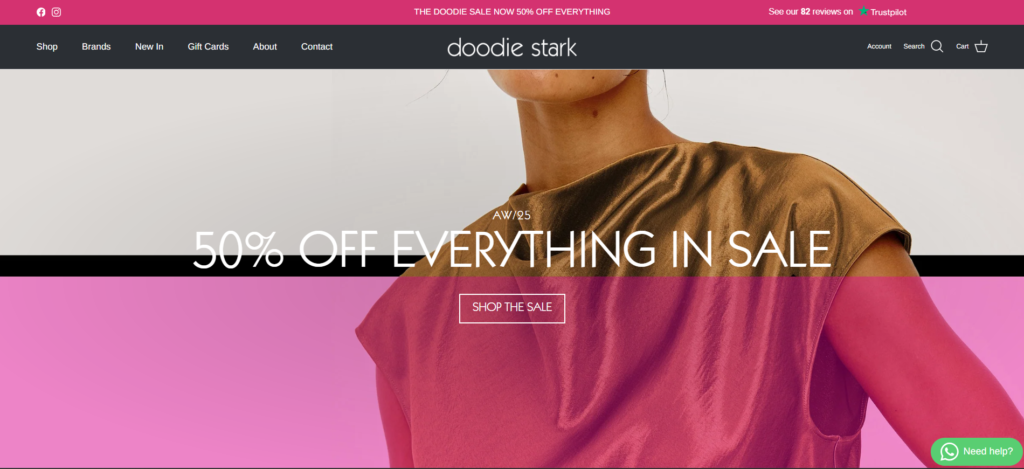Click the Search text label
The image size is (1024, 469).
point(914,46)
